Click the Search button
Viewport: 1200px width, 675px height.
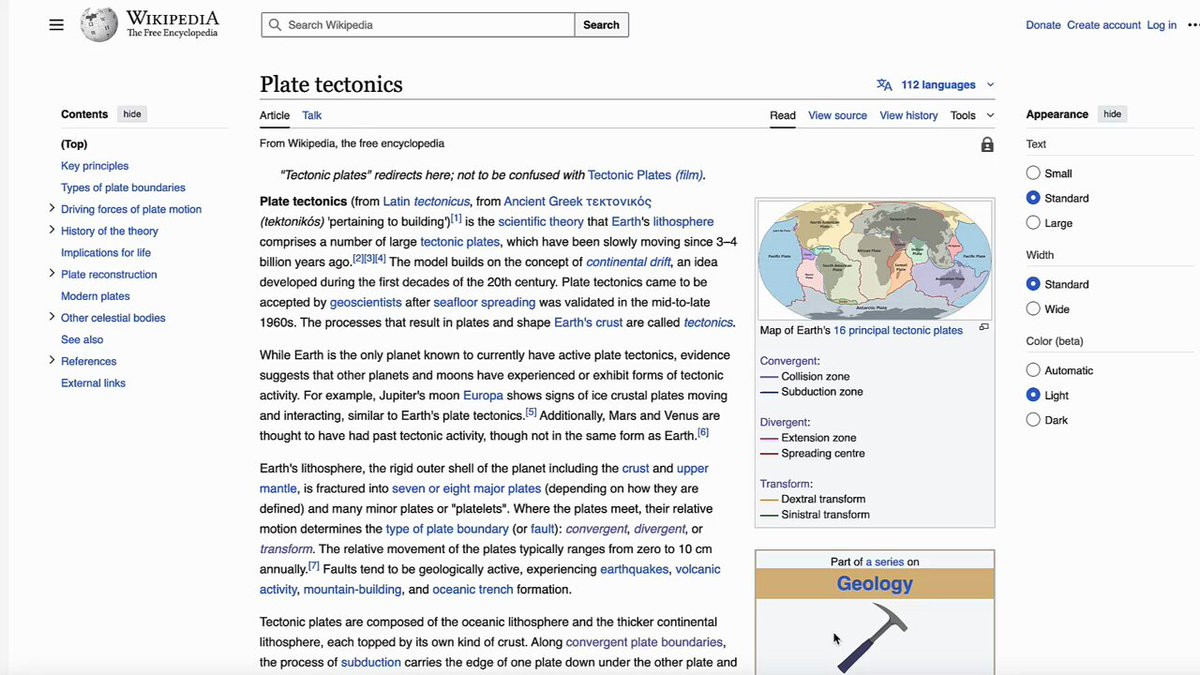click(x=601, y=25)
